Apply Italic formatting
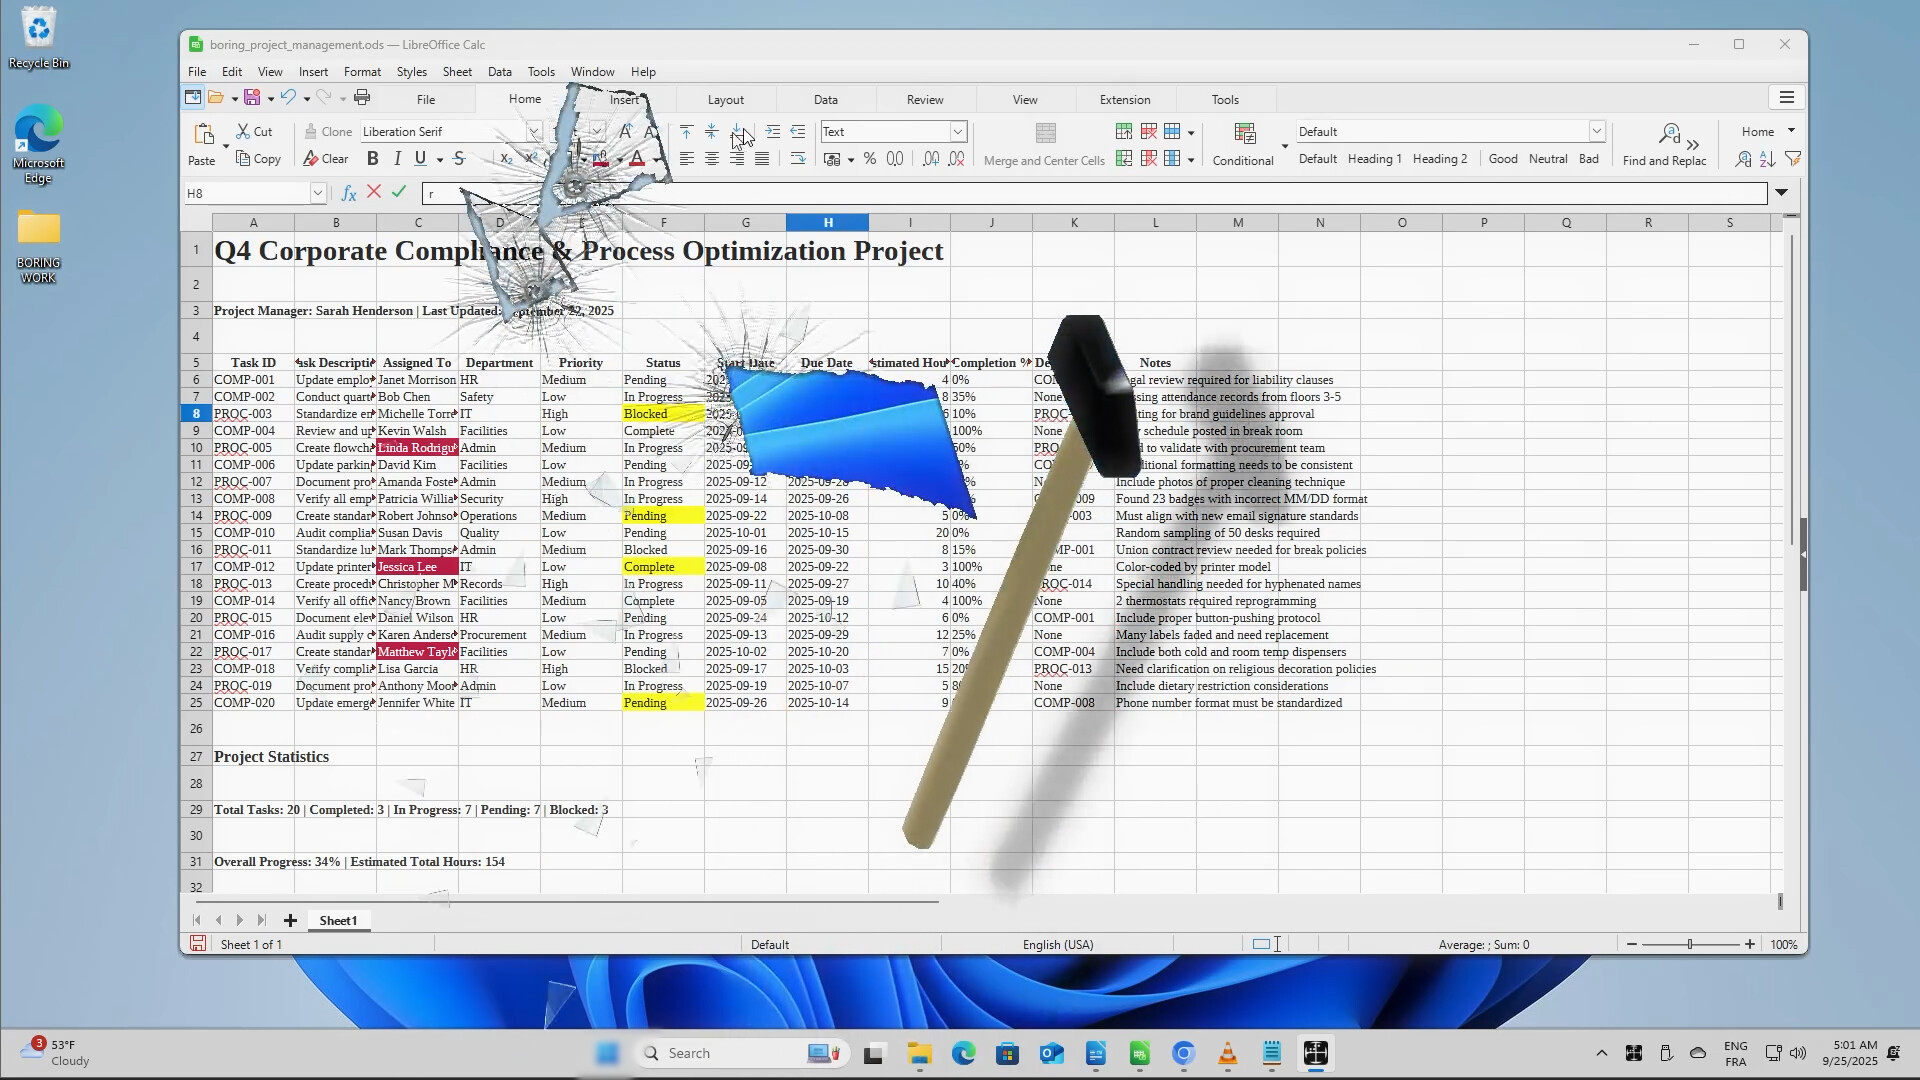Image resolution: width=1920 pixels, height=1080 pixels. tap(397, 159)
